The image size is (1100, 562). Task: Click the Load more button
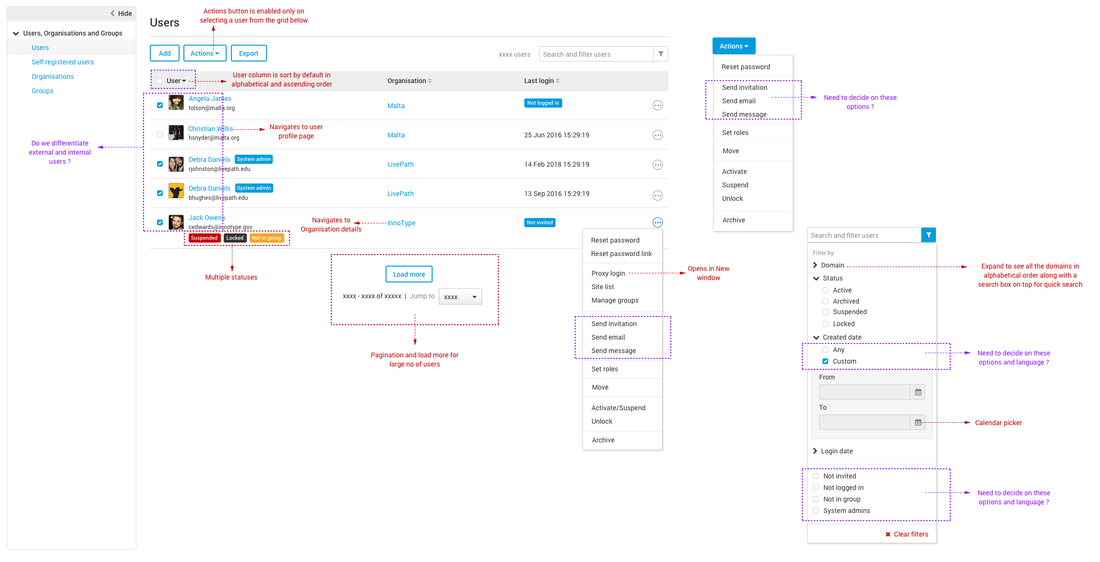[x=409, y=274]
